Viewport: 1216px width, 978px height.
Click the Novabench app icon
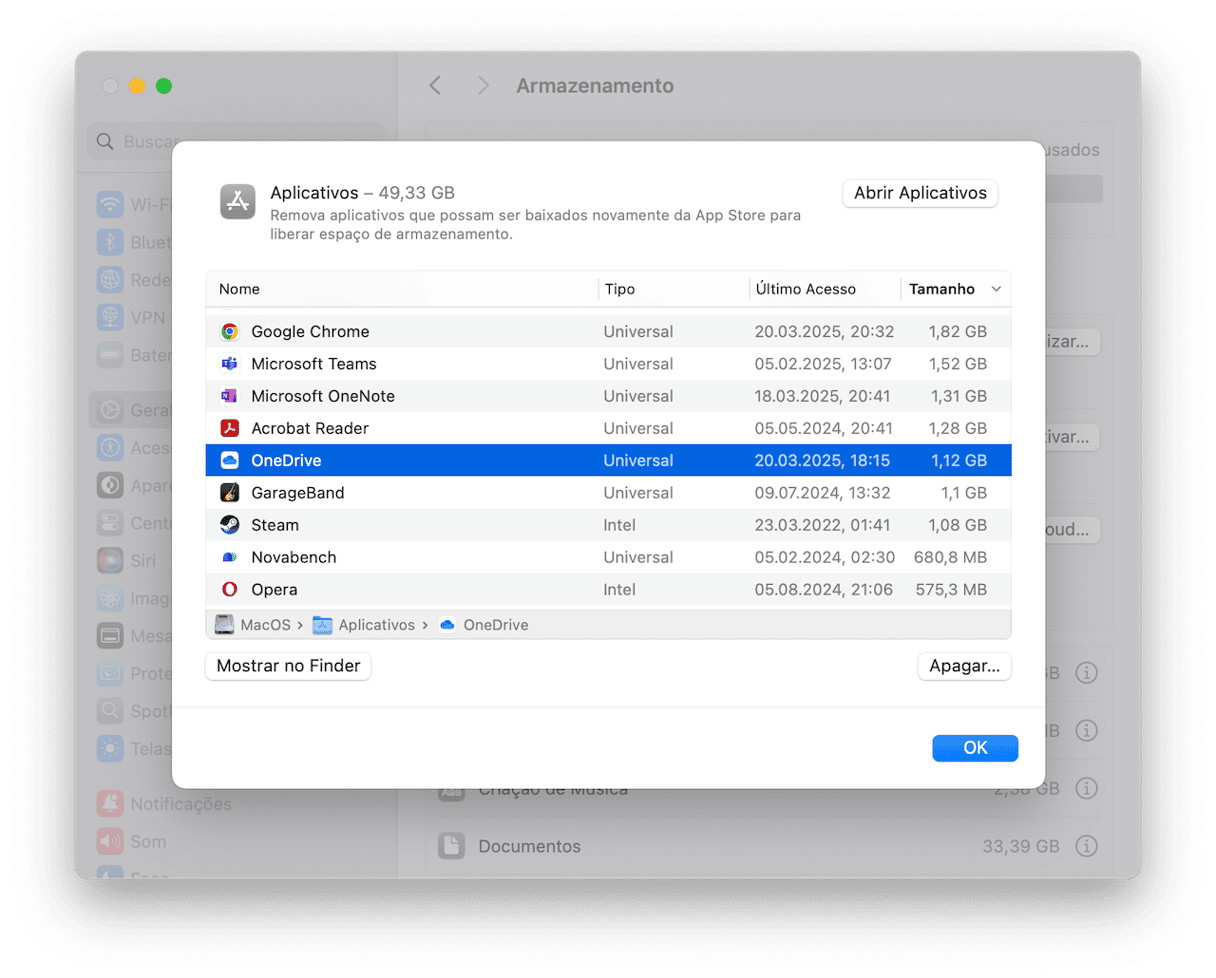(230, 557)
